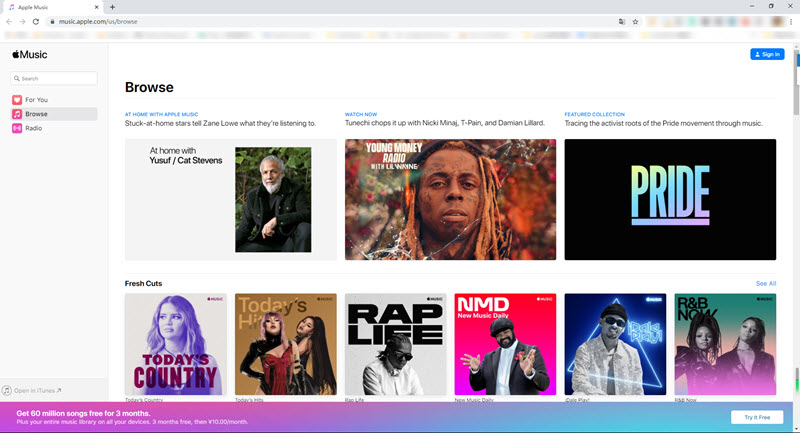Go back with browser back arrow
Viewport: 800px width, 433px height.
tap(9, 21)
